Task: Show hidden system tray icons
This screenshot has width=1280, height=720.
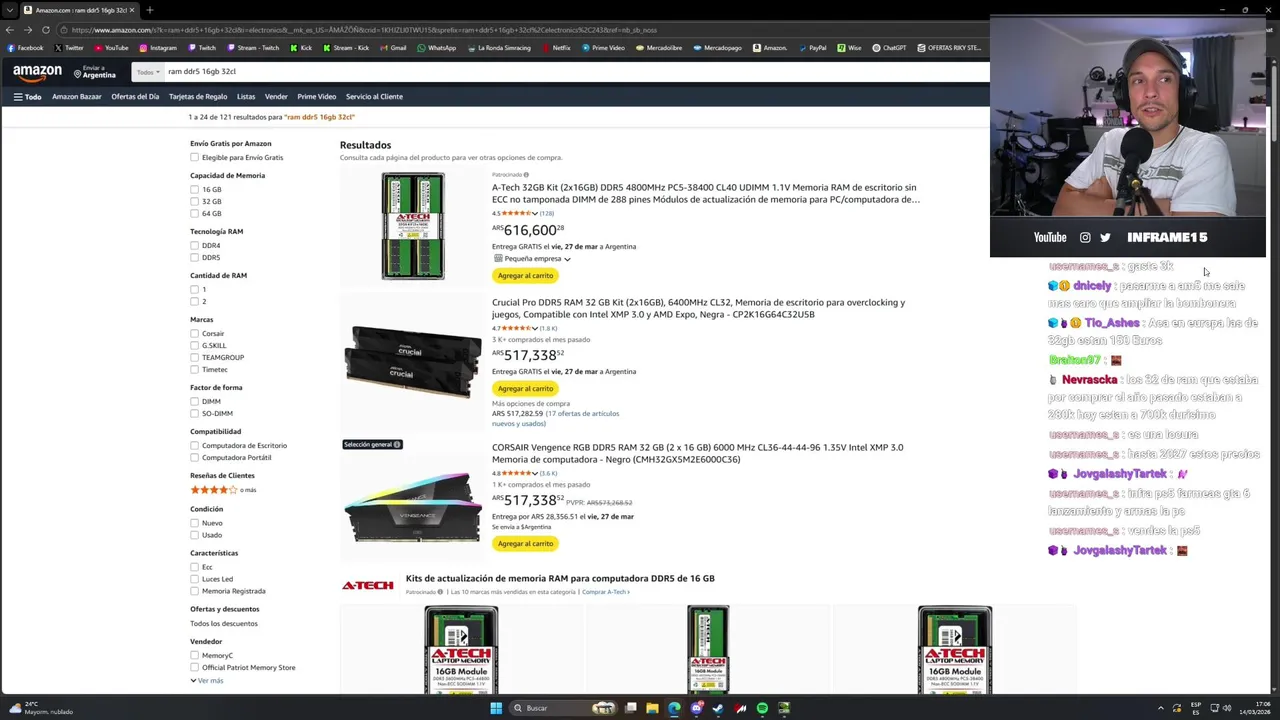Action: tap(1161, 708)
